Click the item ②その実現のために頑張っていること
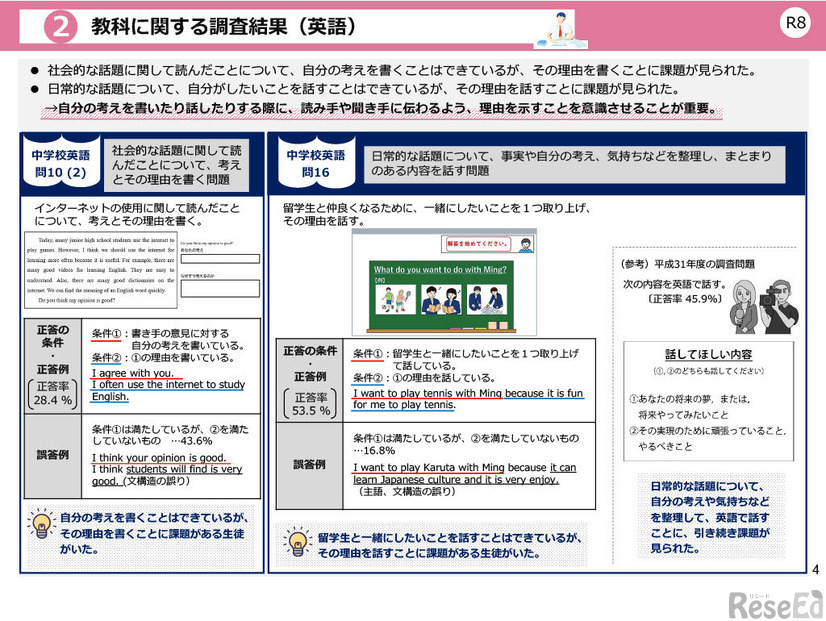826x621 pixels. click(708, 439)
